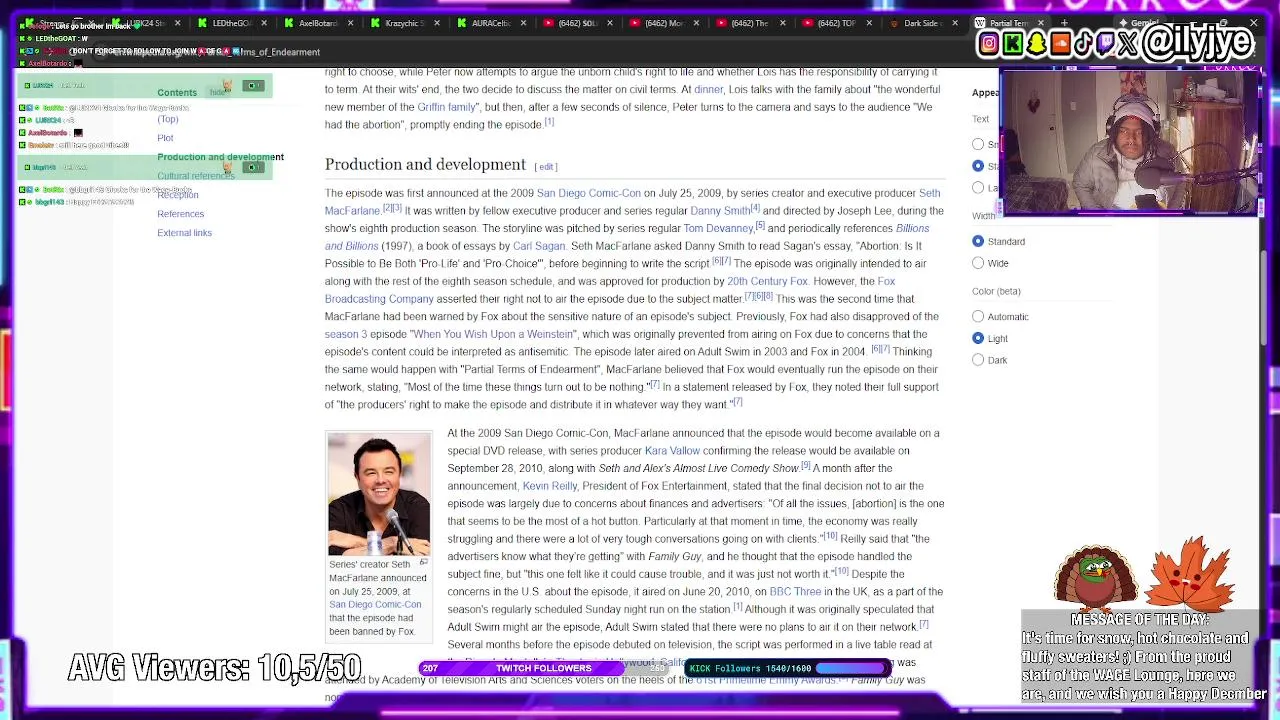The height and width of the screenshot is (720, 1280).
Task: Click citation [9] after Live Comedy Show
Action: 805,465
